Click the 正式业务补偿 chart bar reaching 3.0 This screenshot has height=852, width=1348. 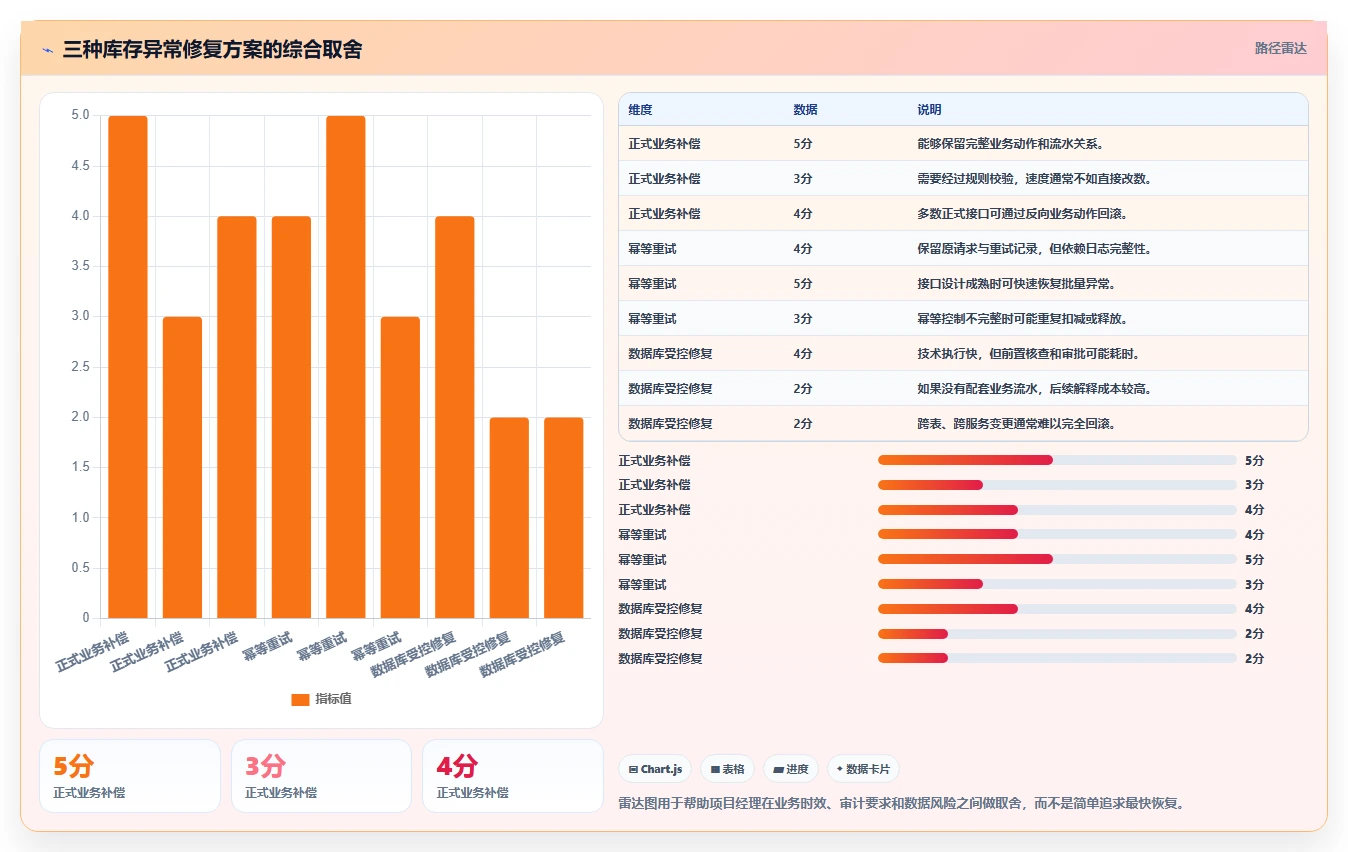[182, 467]
